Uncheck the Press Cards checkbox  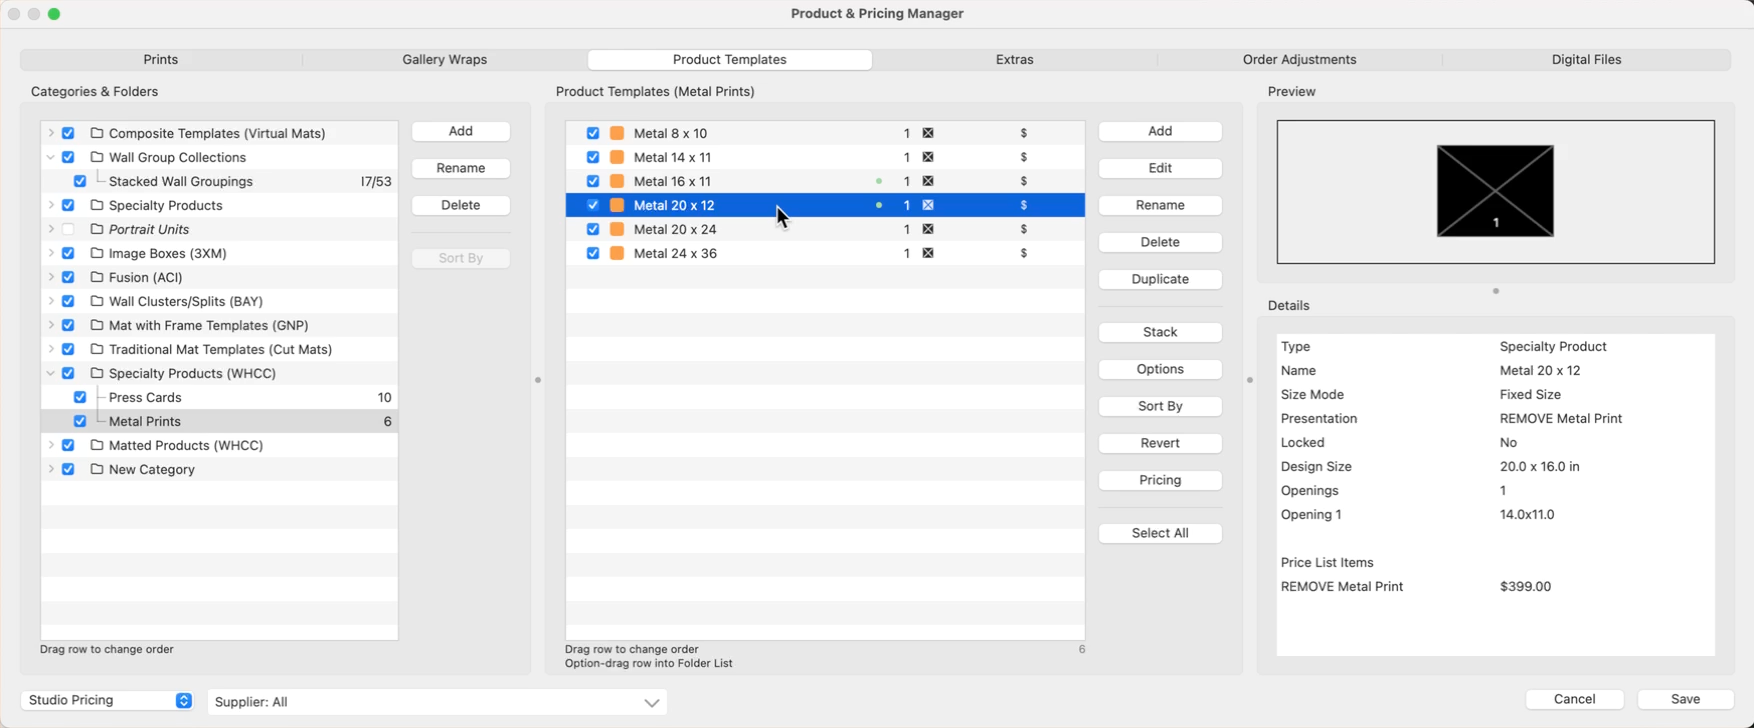[x=80, y=397]
